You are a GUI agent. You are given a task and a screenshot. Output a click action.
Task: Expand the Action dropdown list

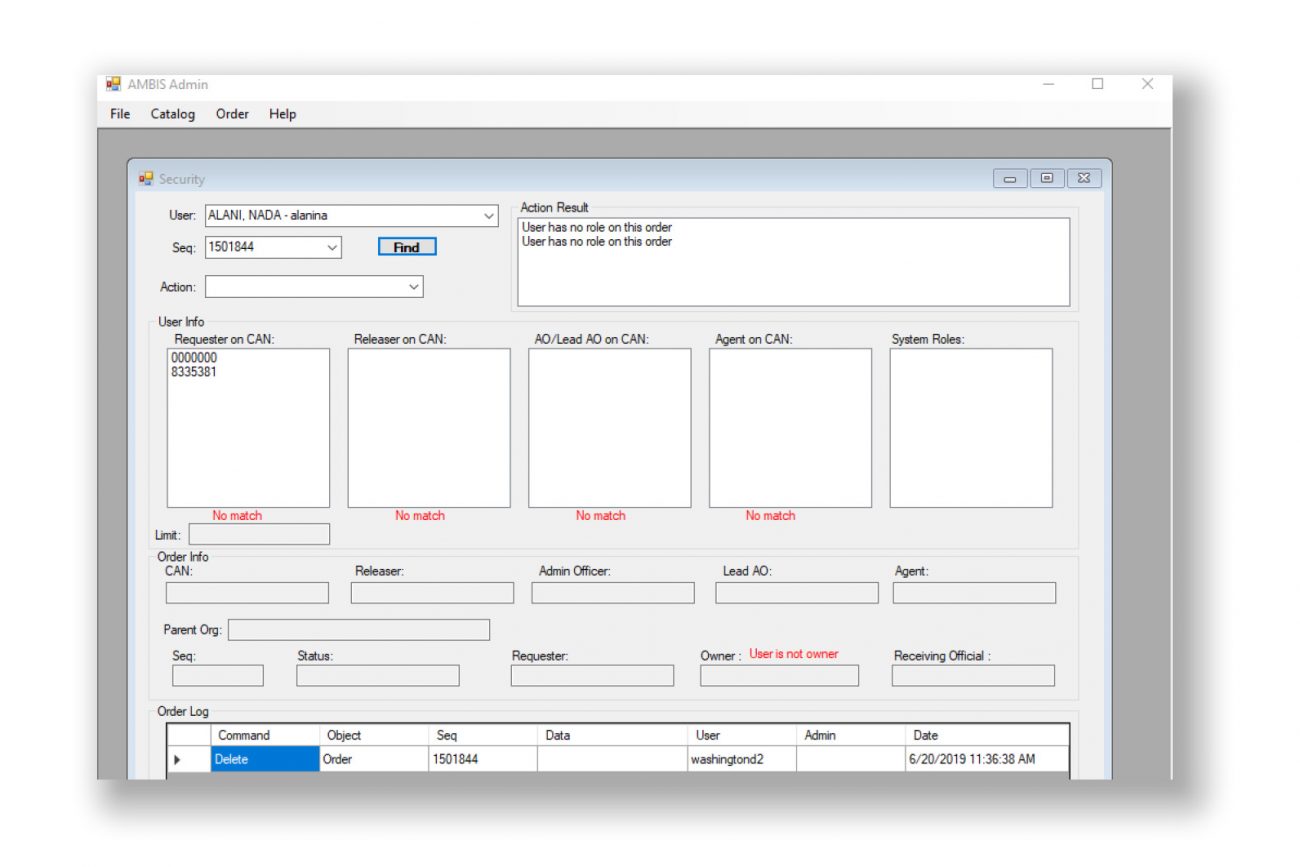(414, 287)
